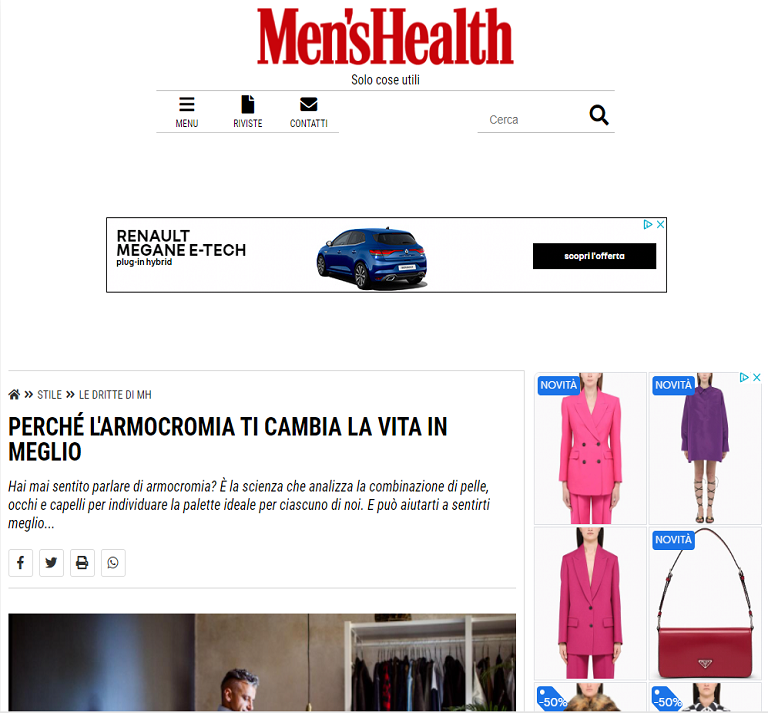This screenshot has height=713, width=768.
Task: Open the purple shirt dress product
Action: pyautogui.click(x=705, y=448)
